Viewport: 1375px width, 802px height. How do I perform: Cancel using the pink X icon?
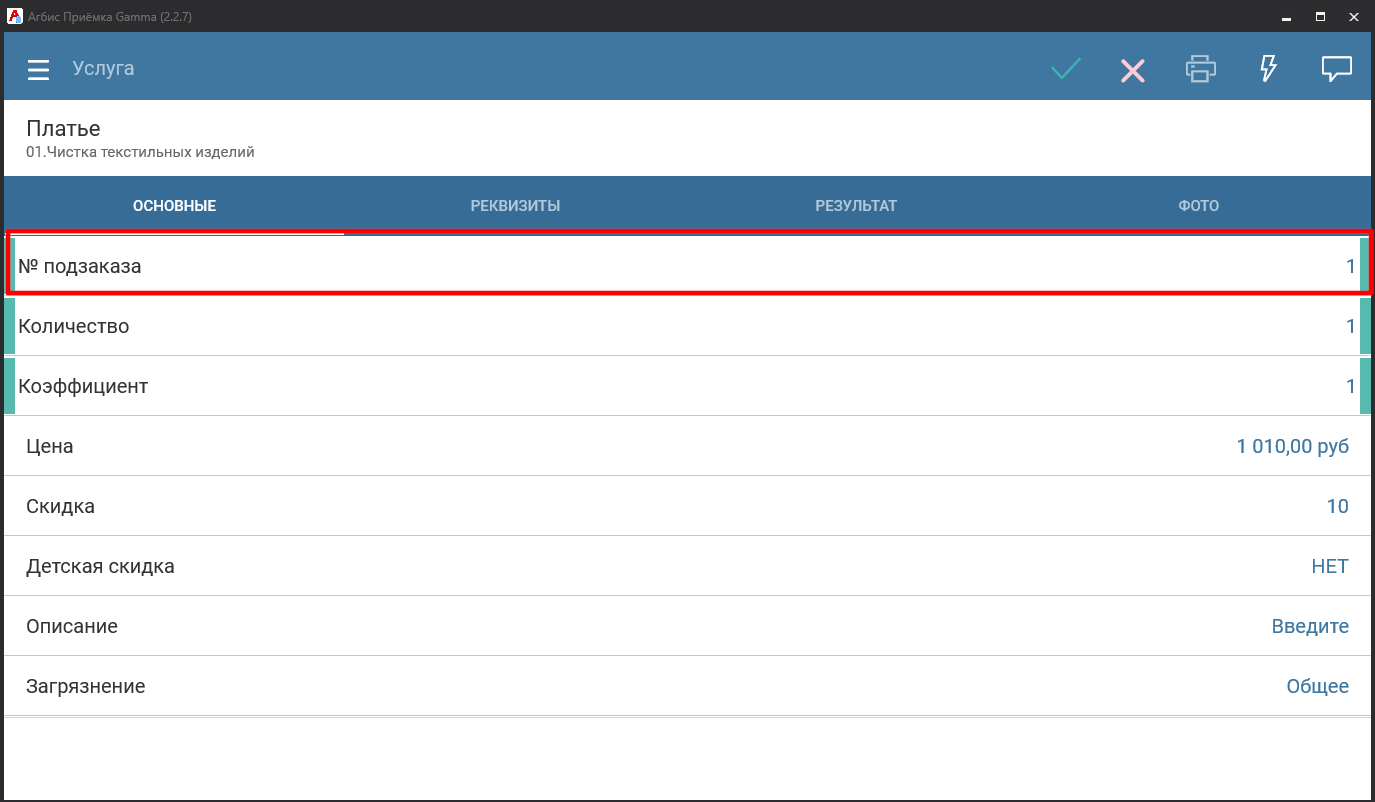click(1132, 70)
